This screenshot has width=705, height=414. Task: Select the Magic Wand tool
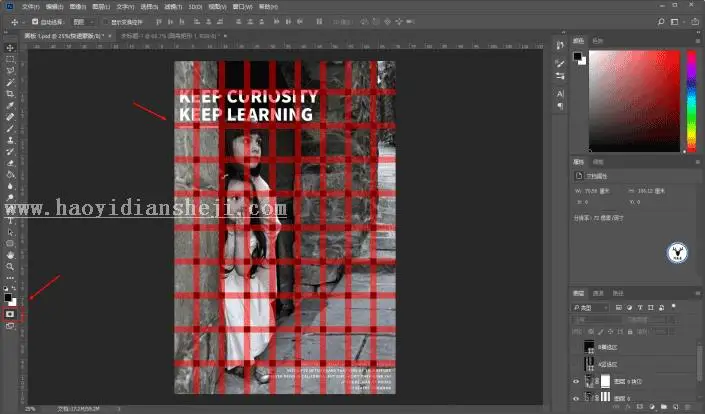coord(10,82)
